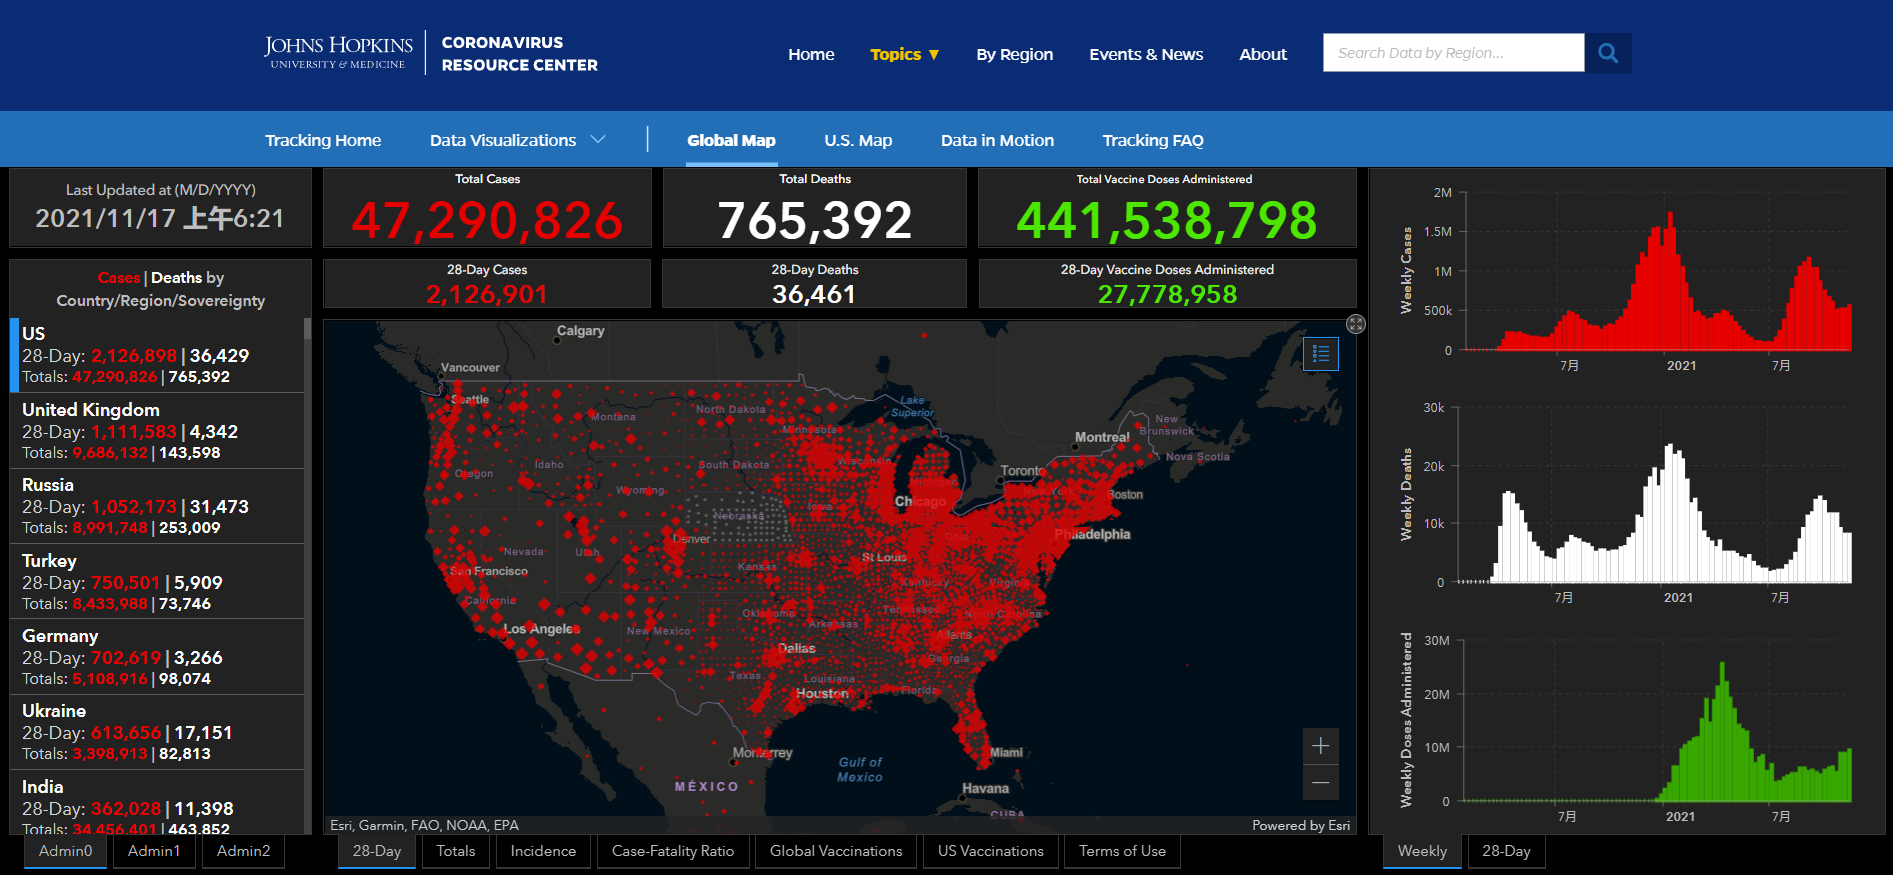Viewport: 1893px width, 875px height.
Task: Open the US Vaccinations tab
Action: [991, 851]
